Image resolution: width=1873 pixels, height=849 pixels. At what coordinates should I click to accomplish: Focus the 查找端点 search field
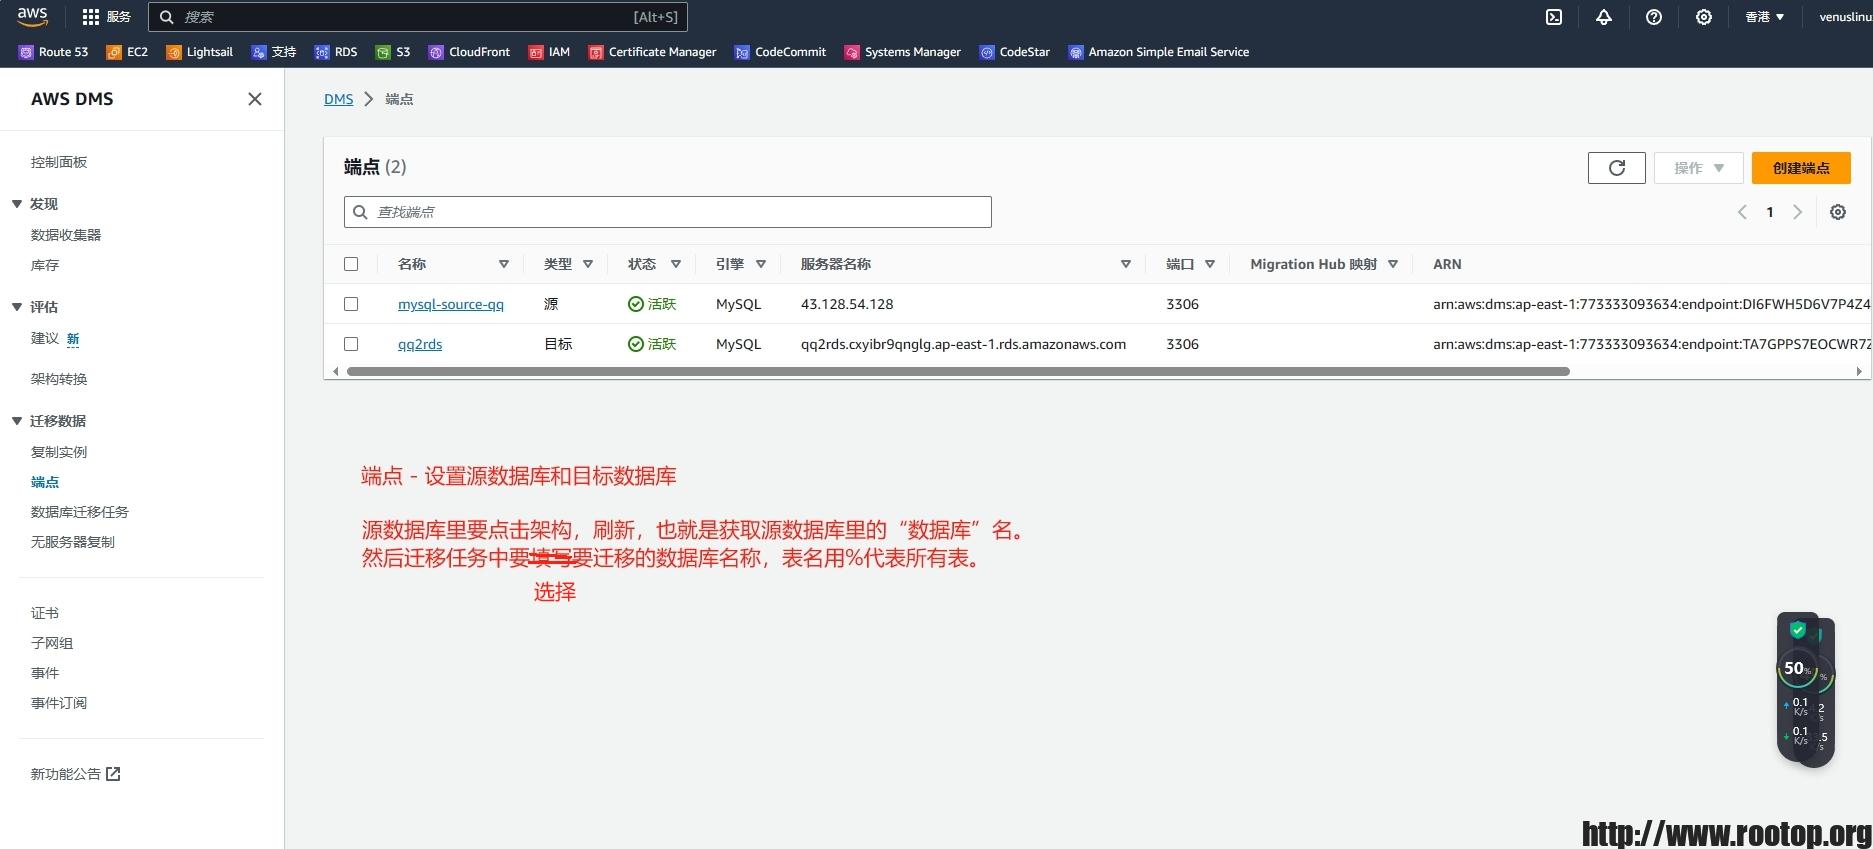[668, 212]
